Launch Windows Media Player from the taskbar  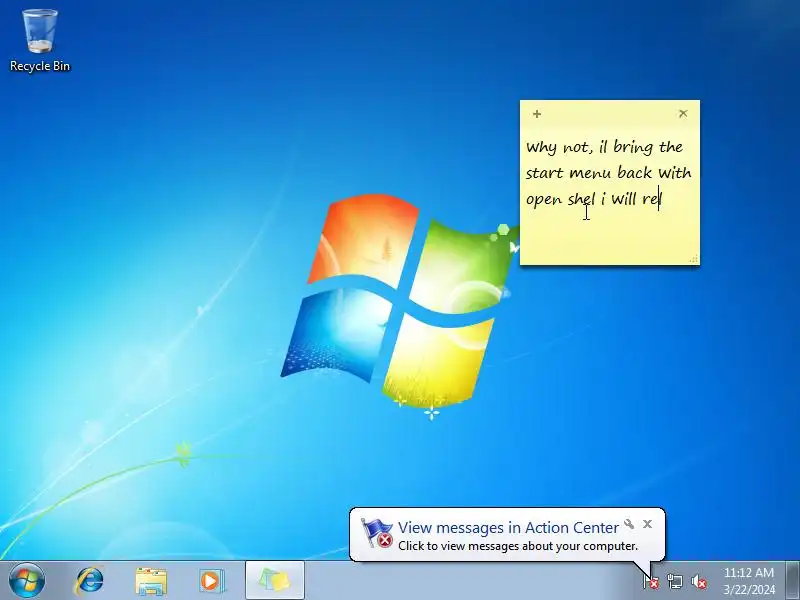pyautogui.click(x=211, y=581)
